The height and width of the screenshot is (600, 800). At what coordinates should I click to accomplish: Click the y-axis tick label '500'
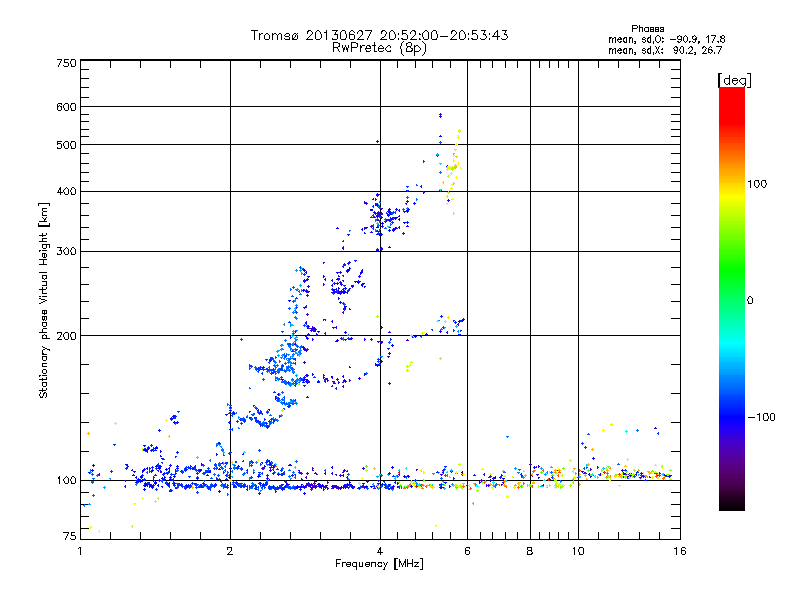(x=67, y=145)
